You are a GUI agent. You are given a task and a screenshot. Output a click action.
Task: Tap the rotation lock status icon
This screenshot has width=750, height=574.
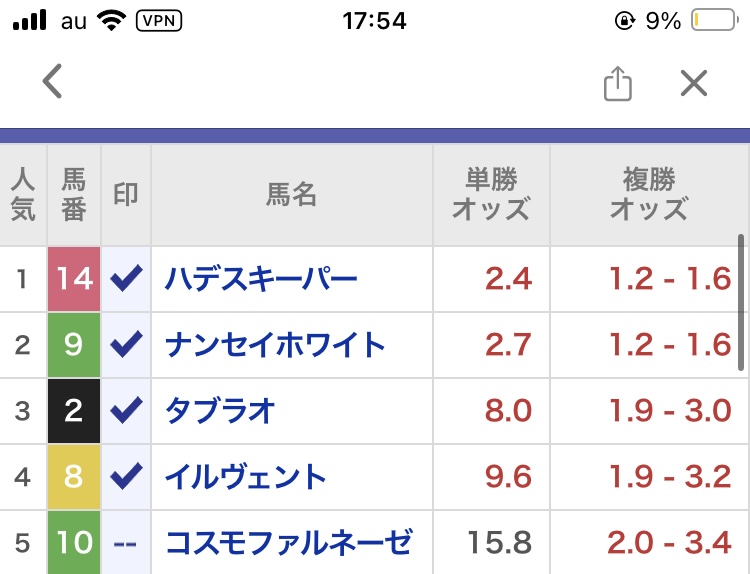click(625, 21)
